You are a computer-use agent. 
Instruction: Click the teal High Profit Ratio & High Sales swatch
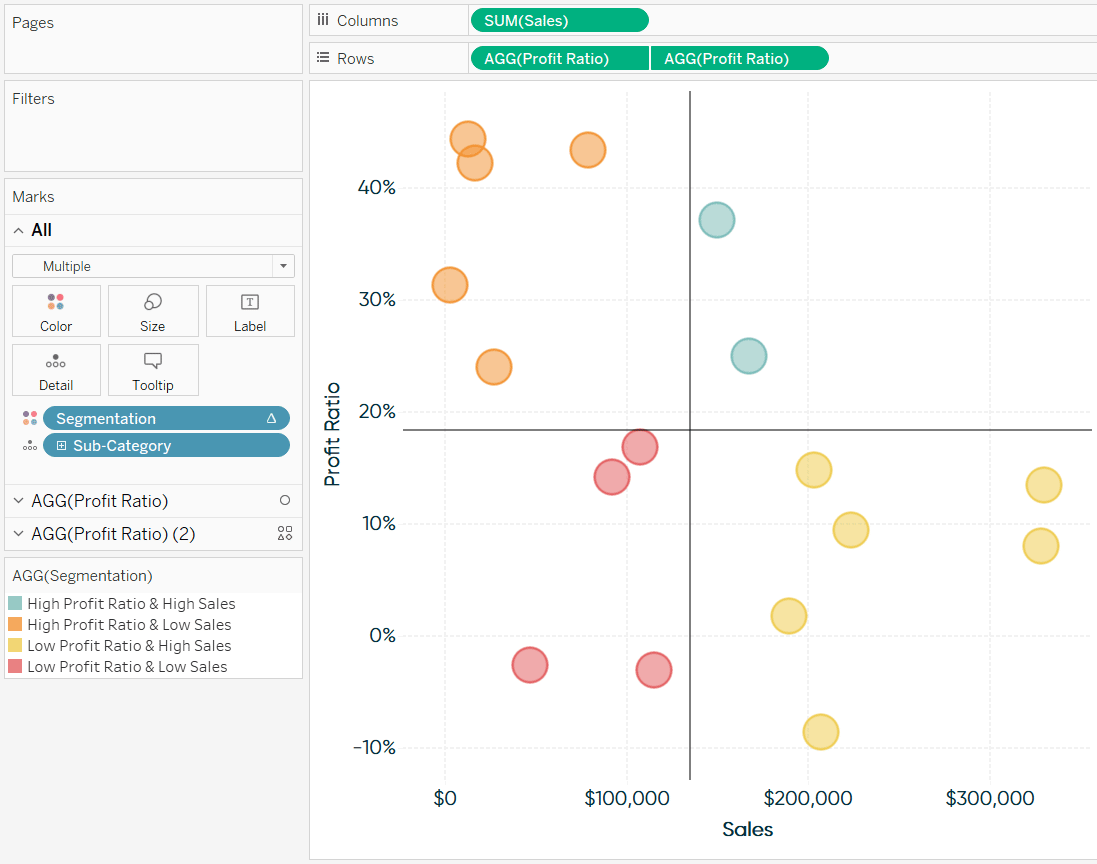[17, 604]
